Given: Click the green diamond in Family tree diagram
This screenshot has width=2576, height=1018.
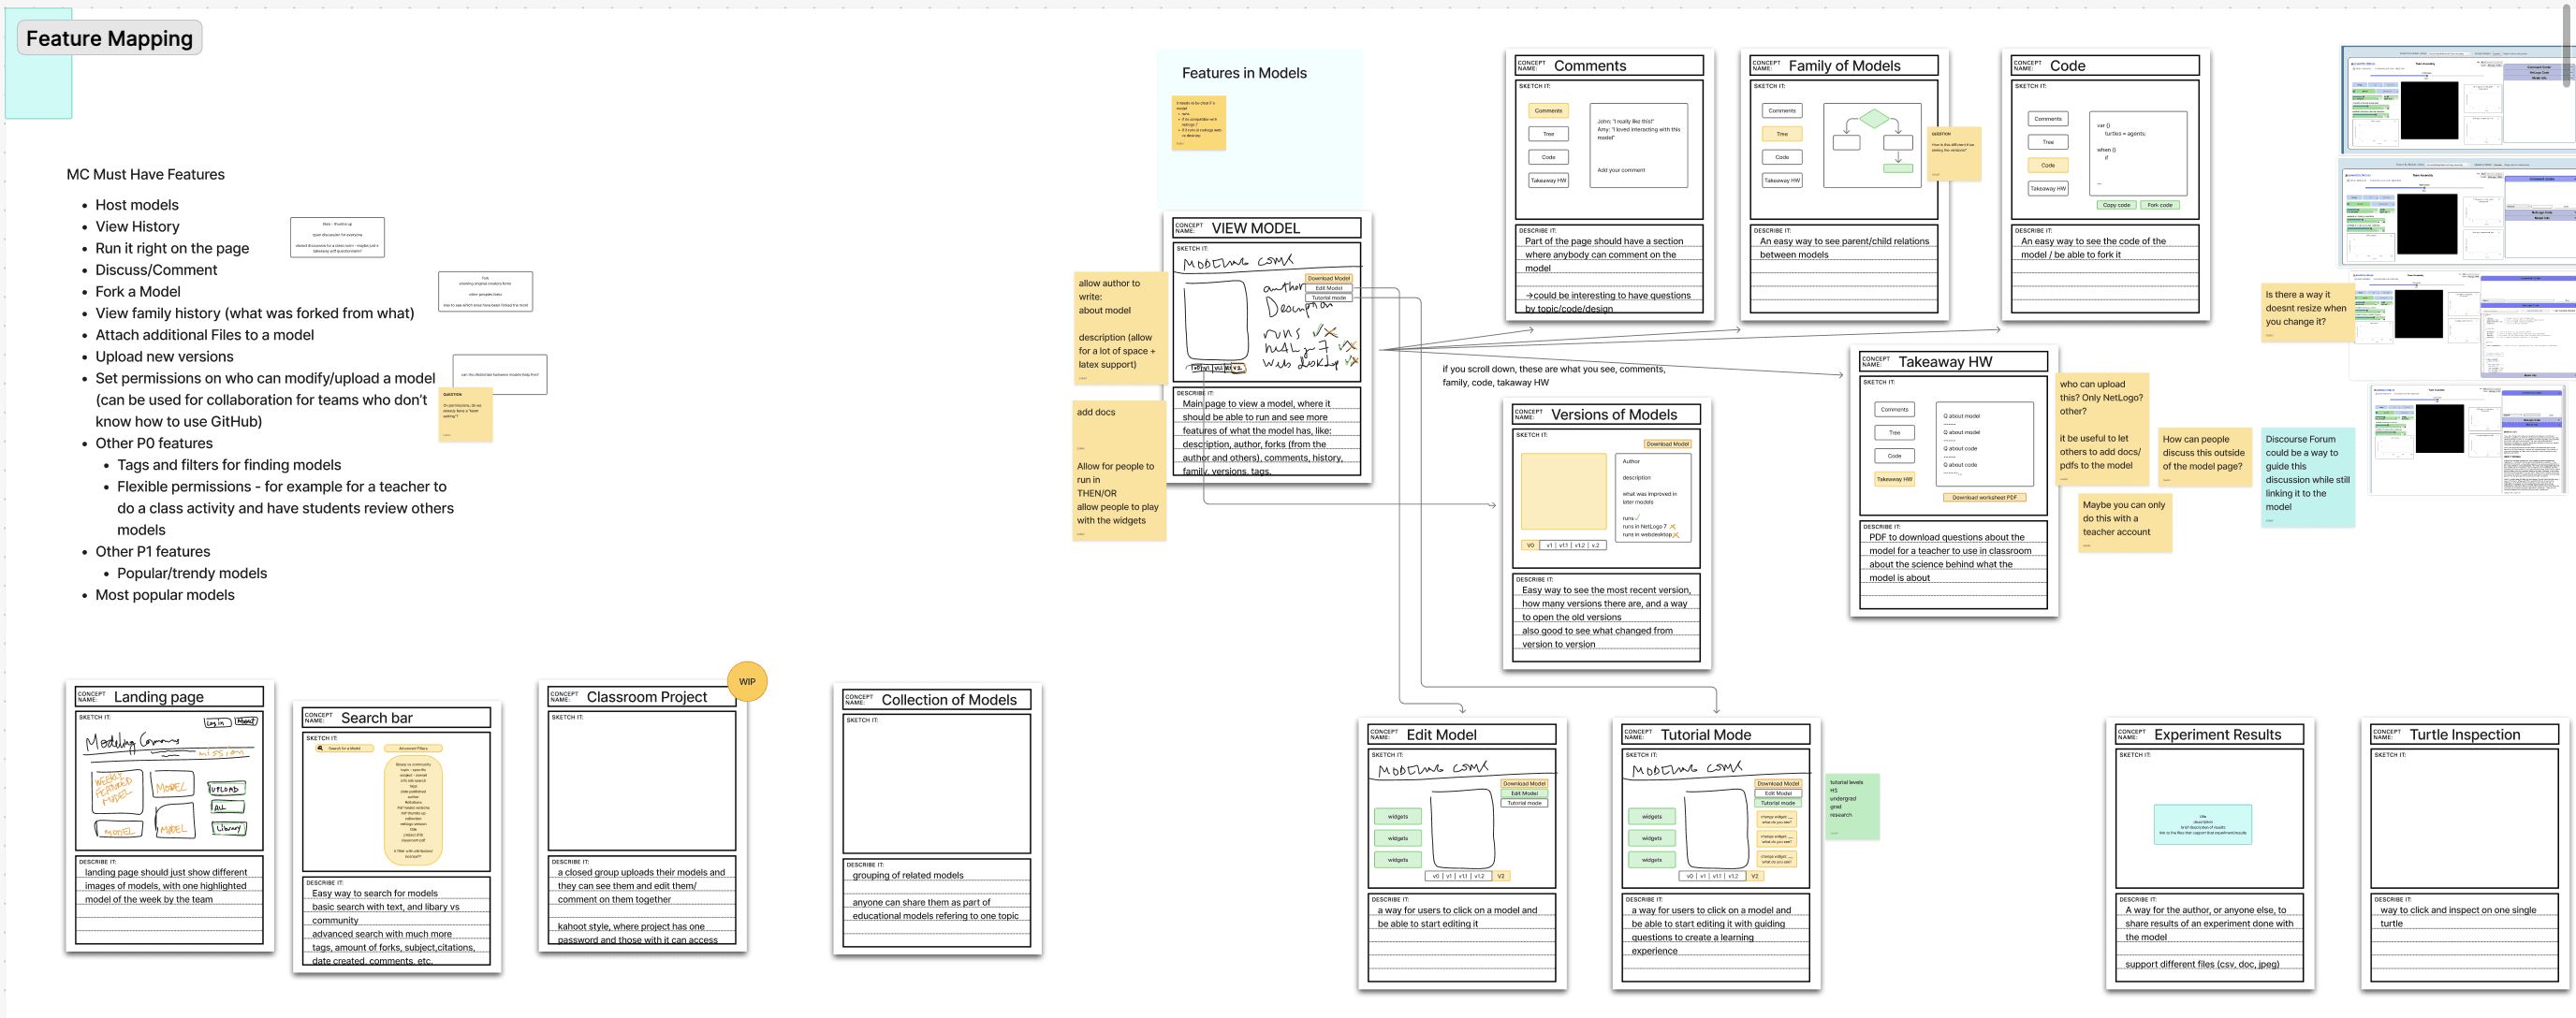Looking at the screenshot, I should 1873,119.
